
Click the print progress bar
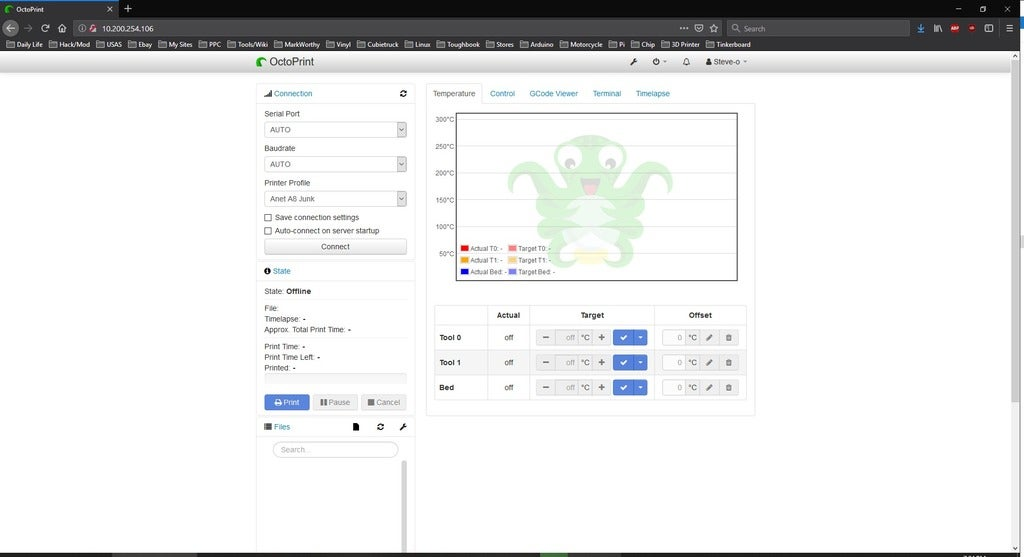[x=335, y=378]
